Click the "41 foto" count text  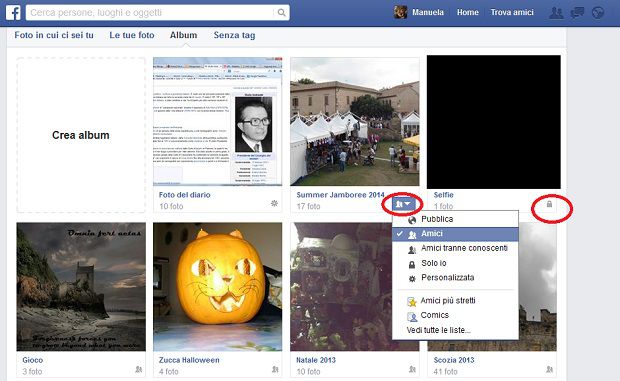(445, 372)
